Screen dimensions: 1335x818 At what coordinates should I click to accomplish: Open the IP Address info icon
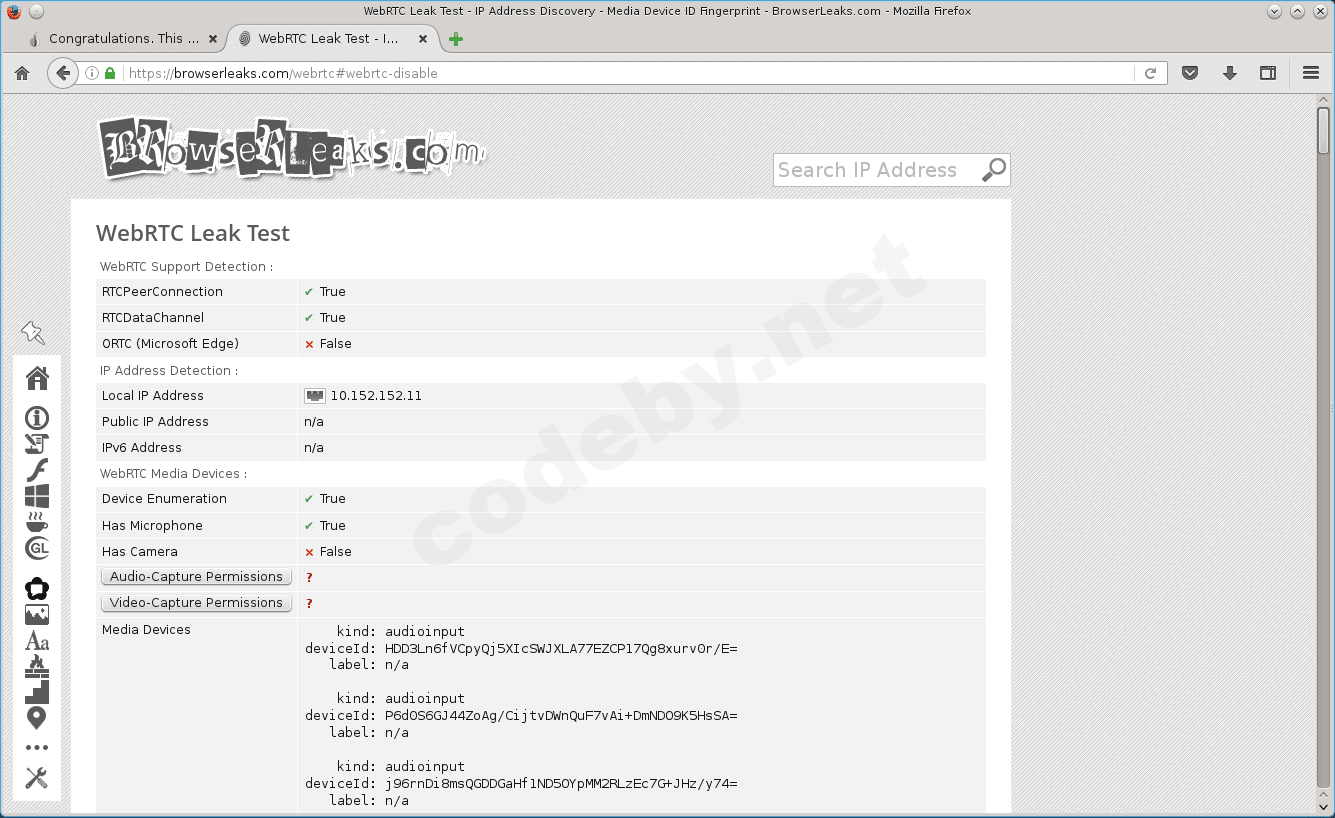37,418
